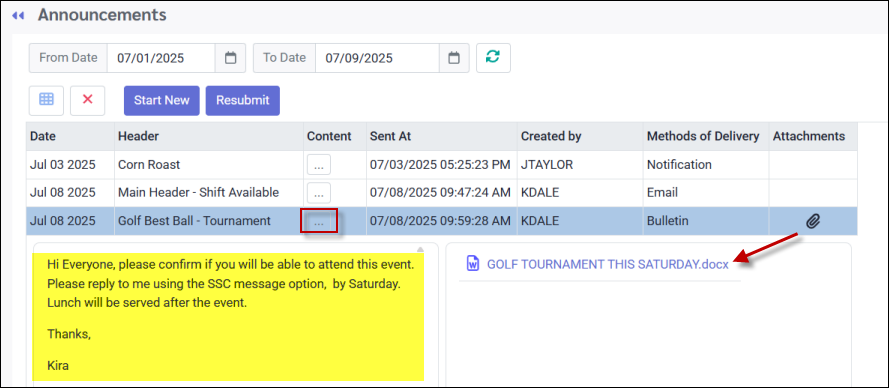Click the Content column header
This screenshot has width=889, height=388.
pyautogui.click(x=335, y=136)
